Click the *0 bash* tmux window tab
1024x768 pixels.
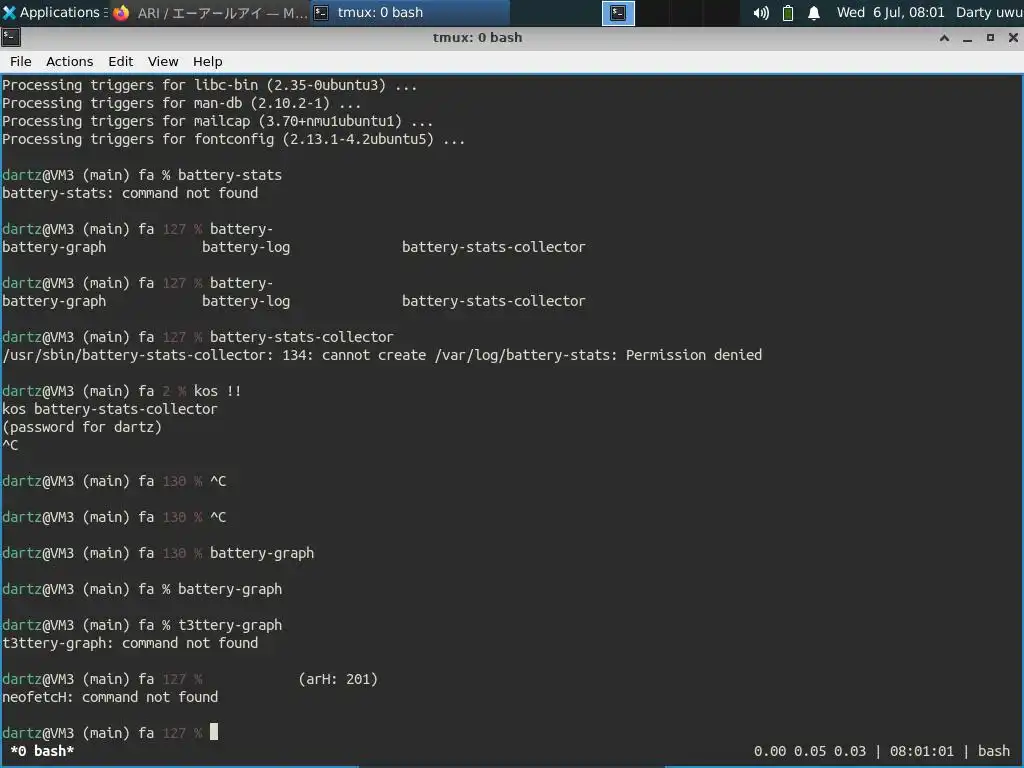click(42, 751)
